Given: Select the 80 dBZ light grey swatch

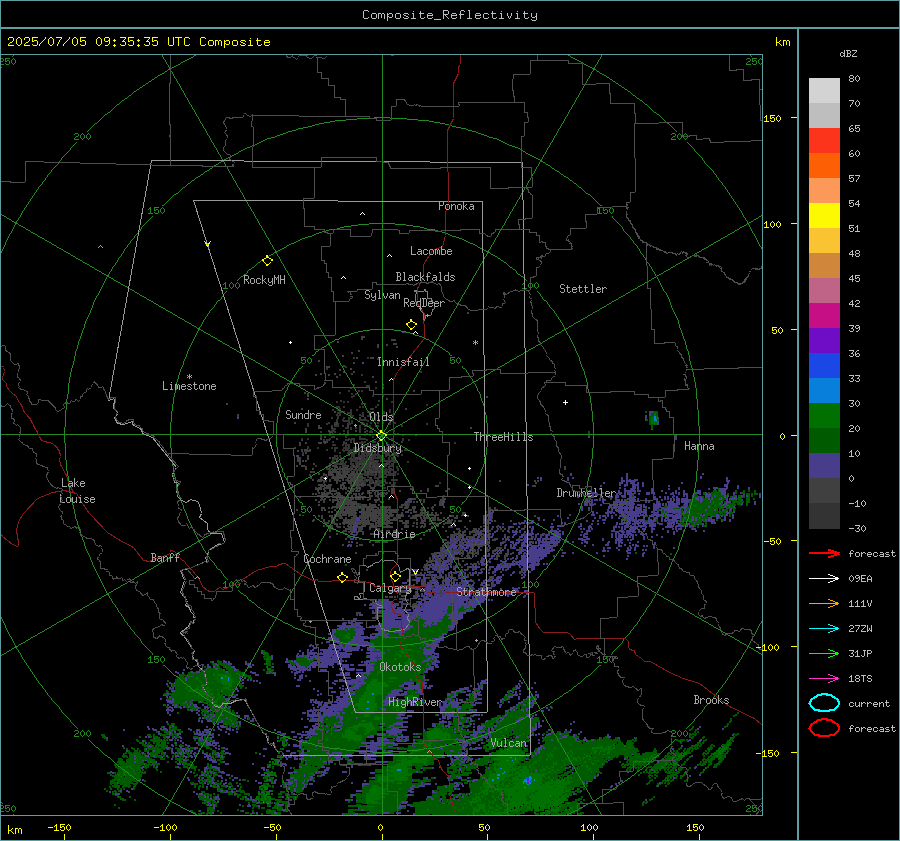Looking at the screenshot, I should pos(824,90).
